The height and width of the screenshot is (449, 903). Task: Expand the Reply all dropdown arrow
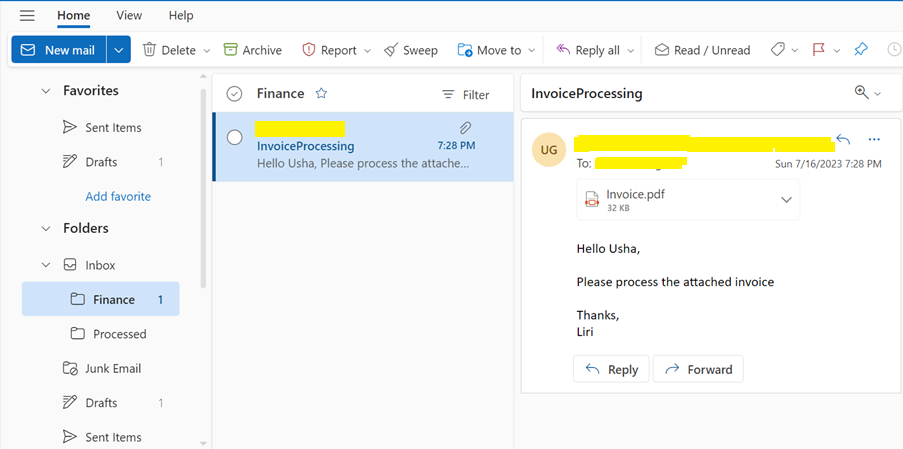pos(630,51)
